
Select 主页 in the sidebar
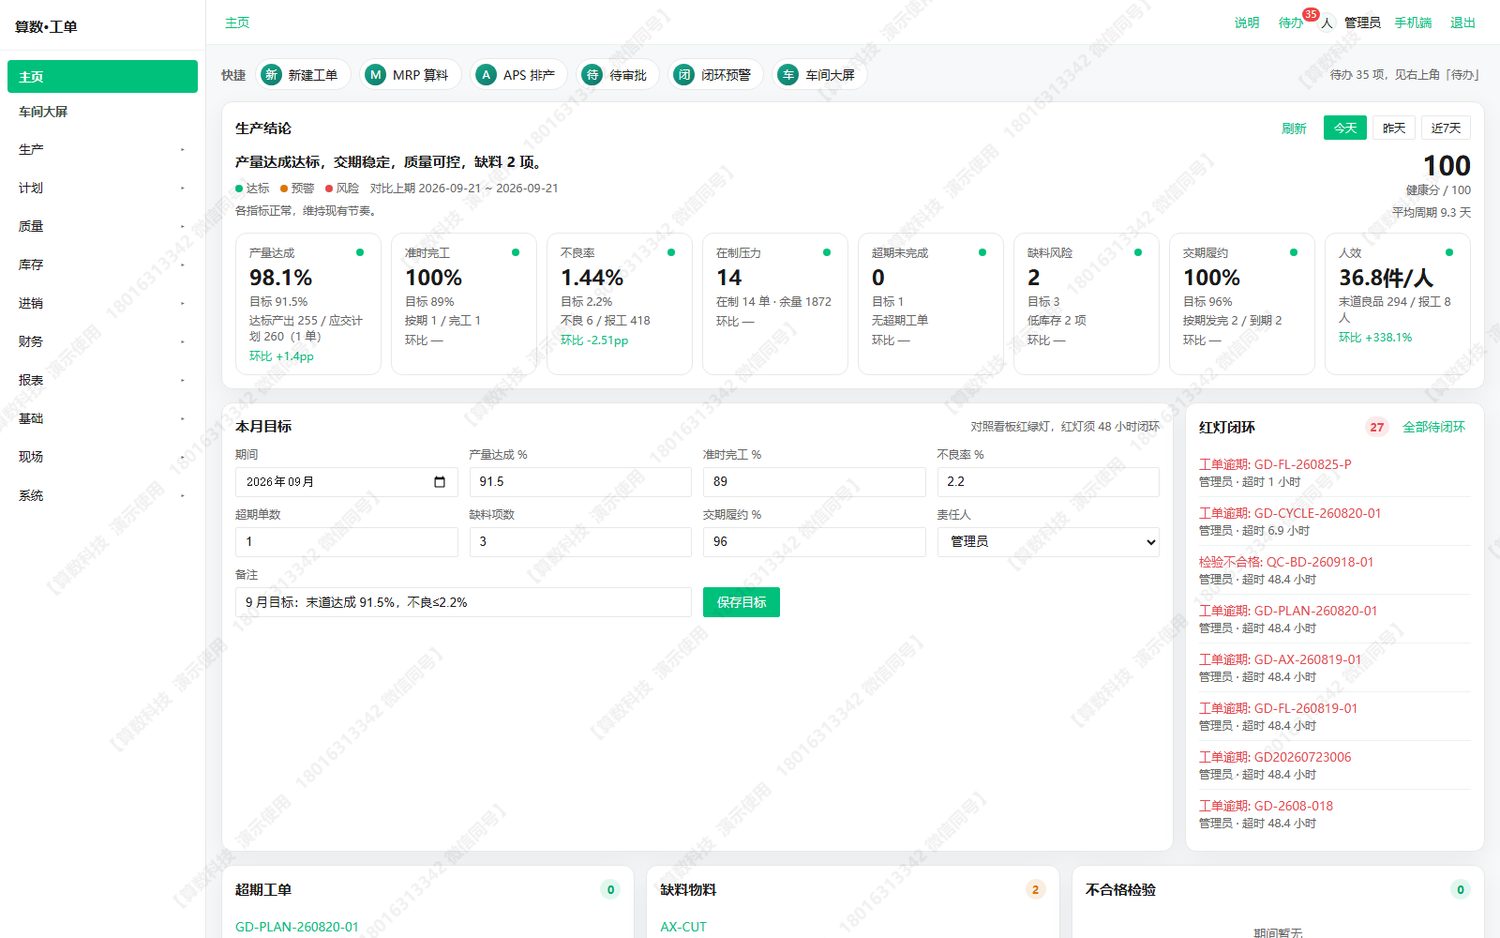coord(102,77)
